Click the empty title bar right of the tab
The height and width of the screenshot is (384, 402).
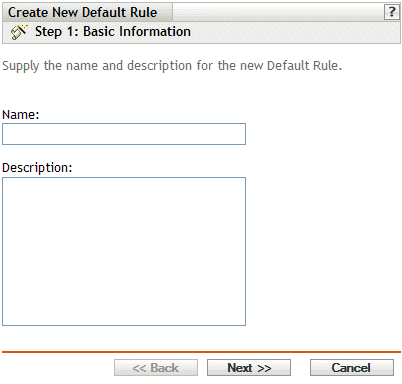pos(278,12)
